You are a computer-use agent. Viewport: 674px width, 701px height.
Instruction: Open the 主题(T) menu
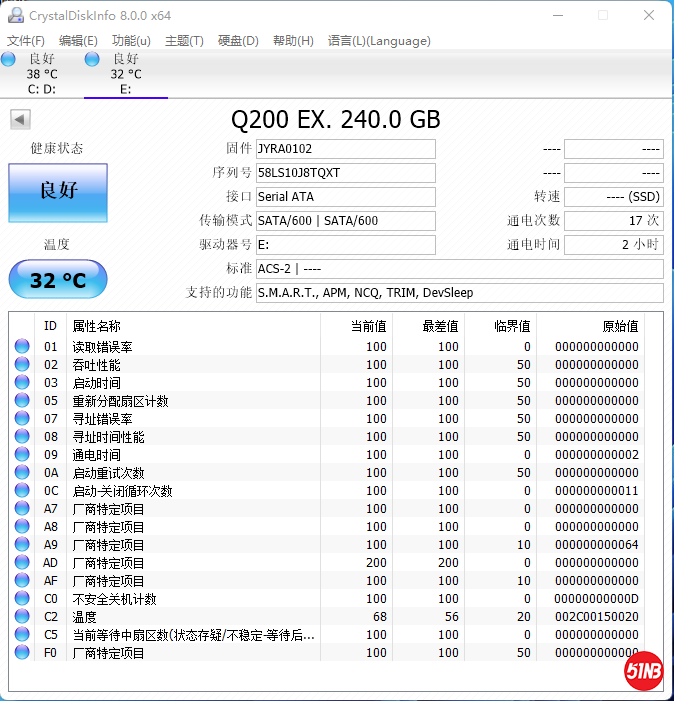pyautogui.click(x=184, y=41)
